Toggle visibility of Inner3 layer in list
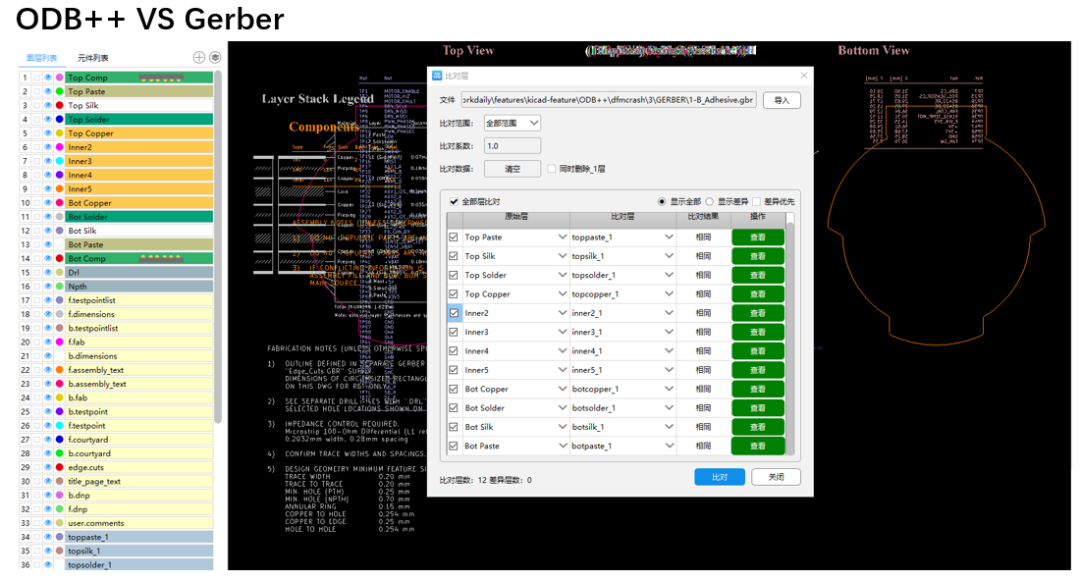 (x=48, y=161)
